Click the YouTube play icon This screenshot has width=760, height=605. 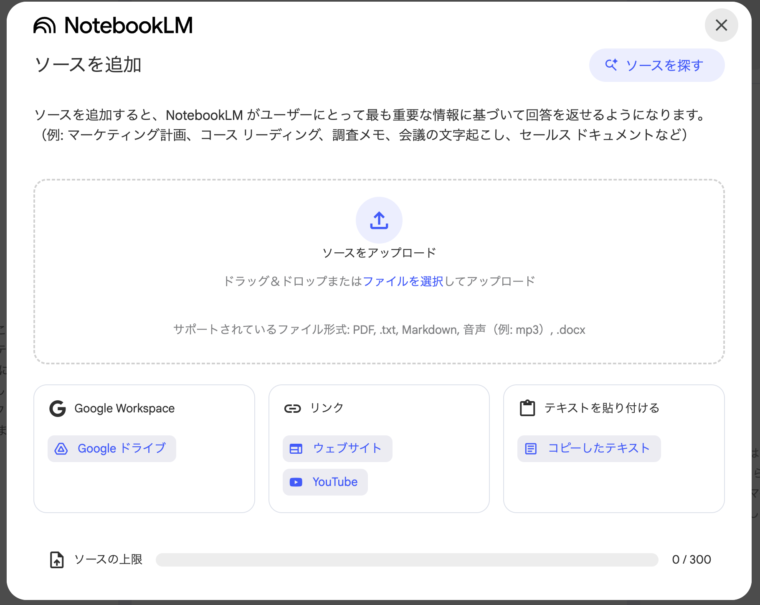point(295,482)
